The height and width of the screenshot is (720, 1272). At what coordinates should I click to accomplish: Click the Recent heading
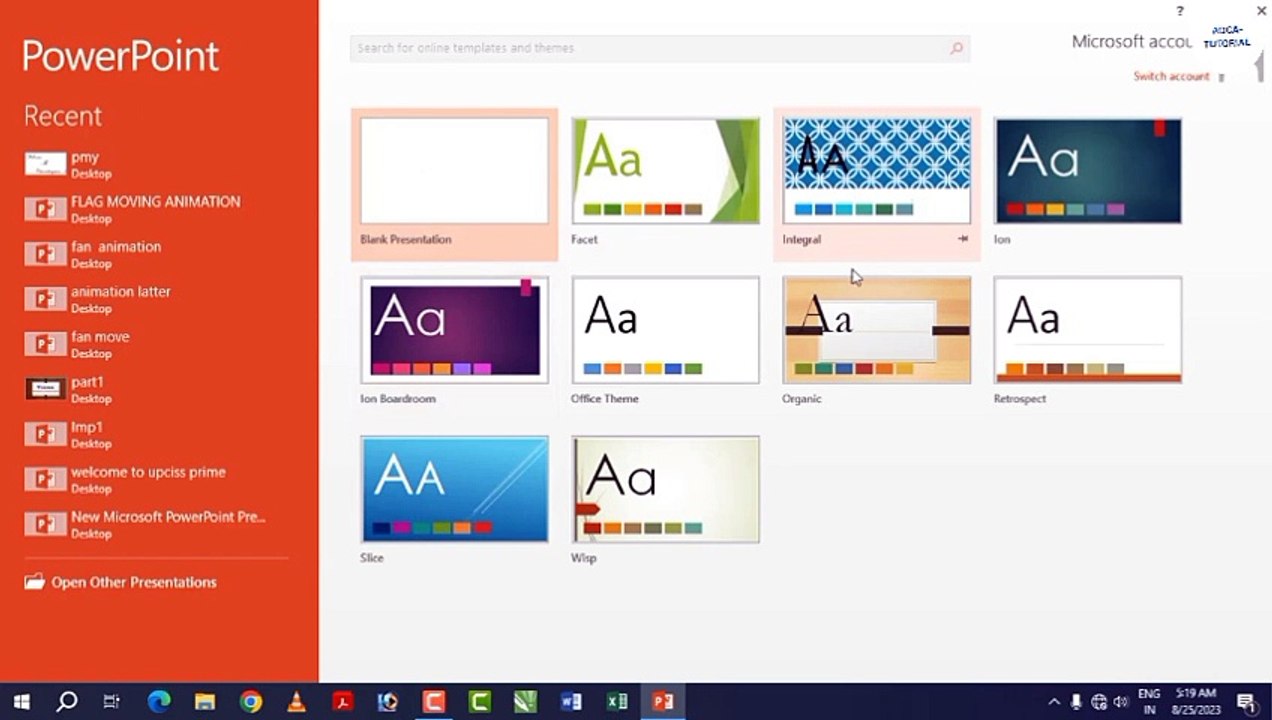(63, 116)
